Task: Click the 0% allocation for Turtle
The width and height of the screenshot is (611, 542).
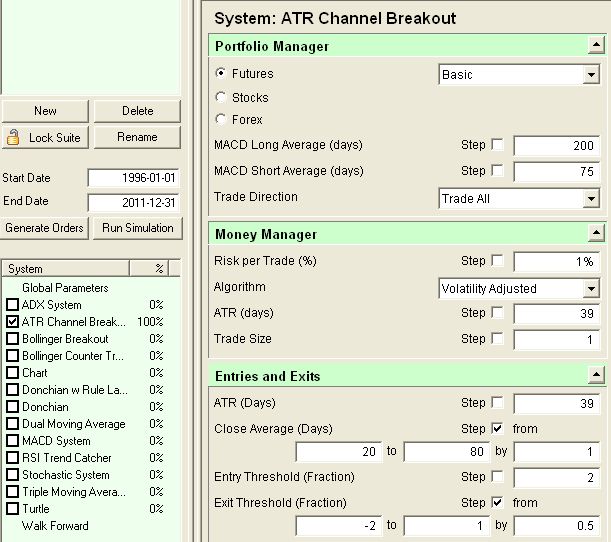Action: (156, 508)
